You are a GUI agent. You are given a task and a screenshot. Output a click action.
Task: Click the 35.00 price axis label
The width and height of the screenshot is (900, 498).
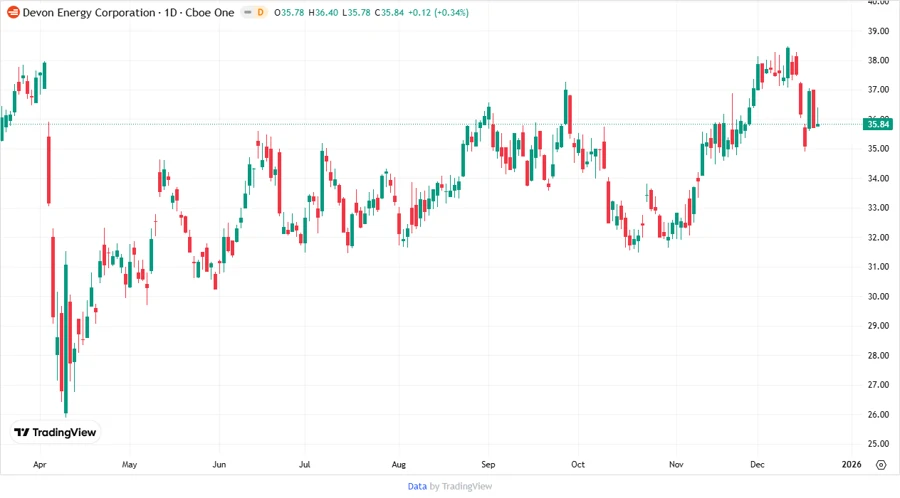pyautogui.click(x=878, y=149)
